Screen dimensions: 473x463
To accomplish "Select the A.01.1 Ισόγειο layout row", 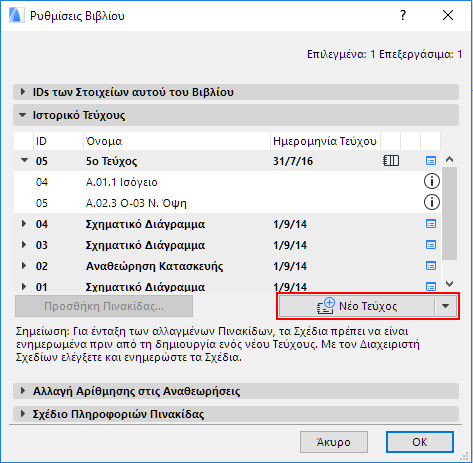I will coord(227,182).
